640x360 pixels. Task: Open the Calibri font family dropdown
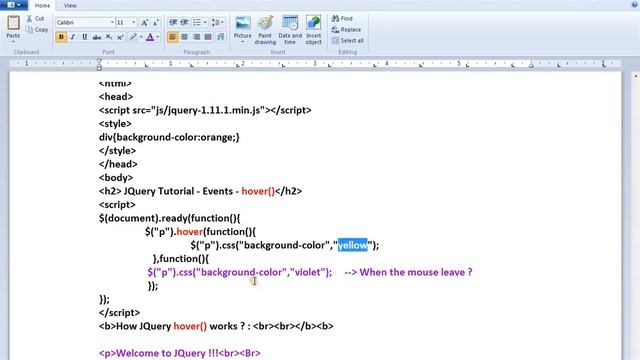(112, 22)
